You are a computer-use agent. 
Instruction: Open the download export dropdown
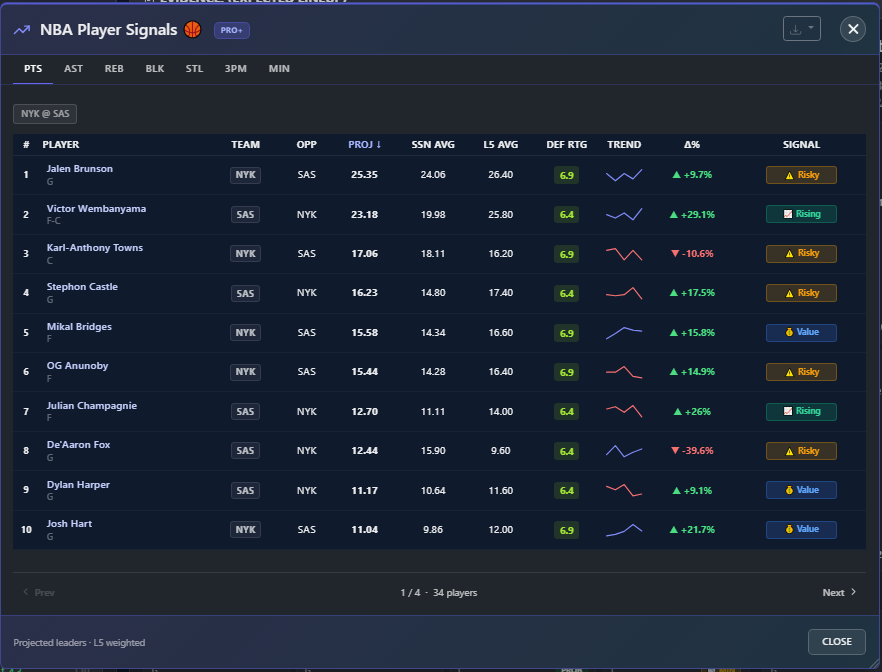coord(802,29)
